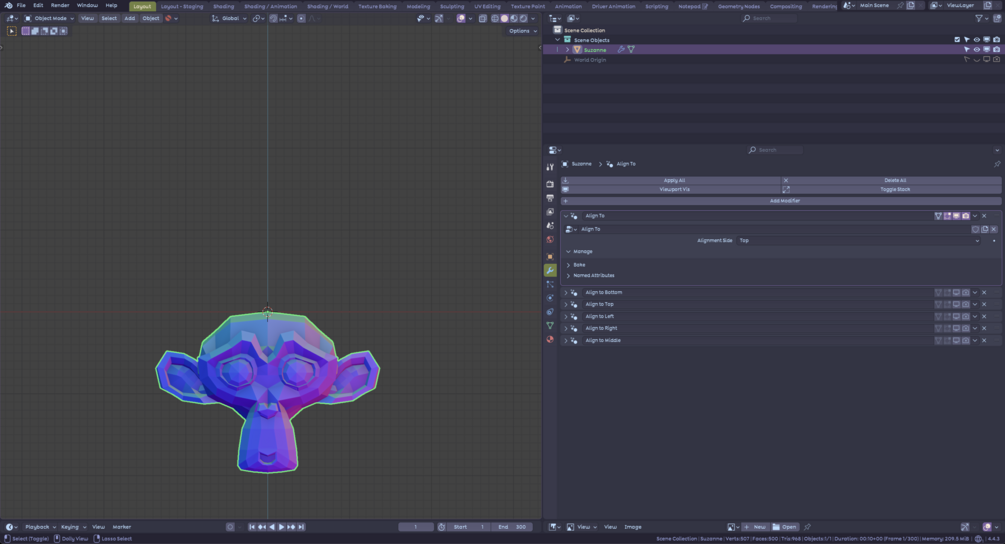Open the Options dropdown in the viewport
The image size is (1005, 544).
[523, 31]
